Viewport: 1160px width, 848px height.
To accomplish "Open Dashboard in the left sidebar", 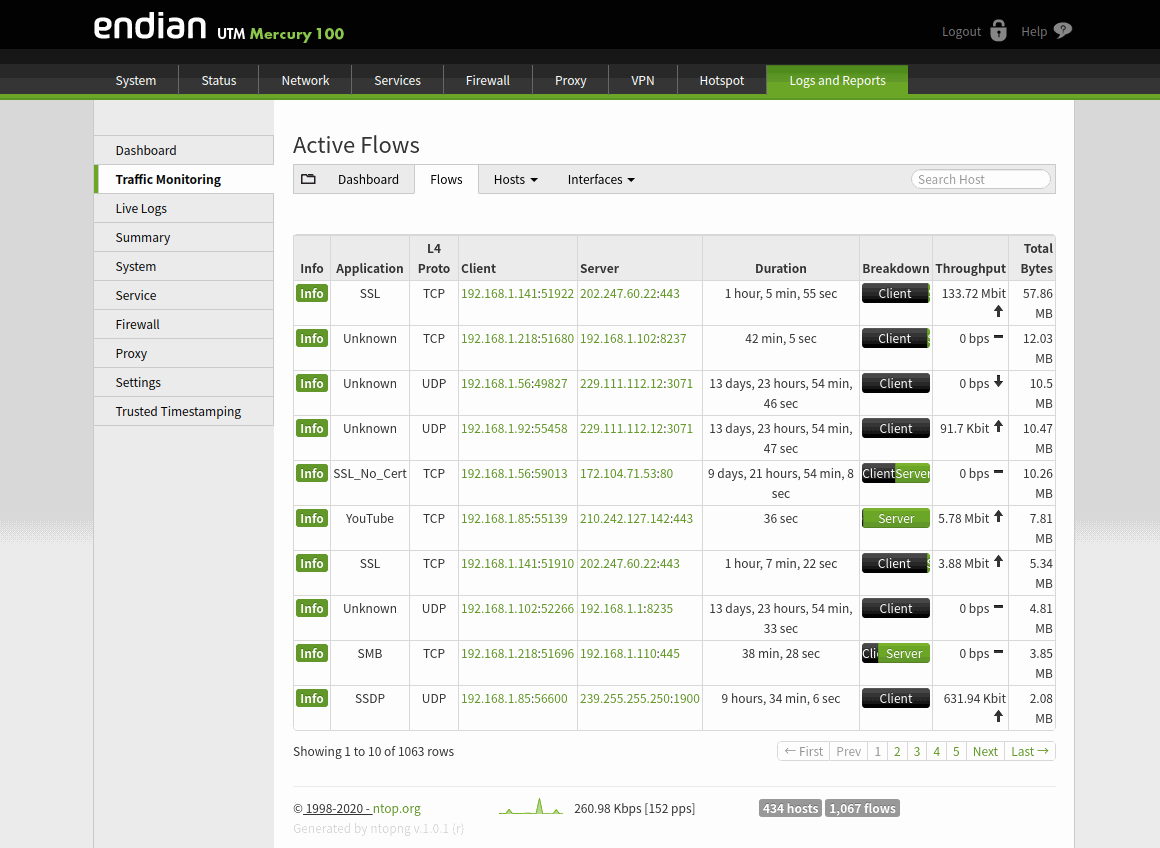I will 184,150.
